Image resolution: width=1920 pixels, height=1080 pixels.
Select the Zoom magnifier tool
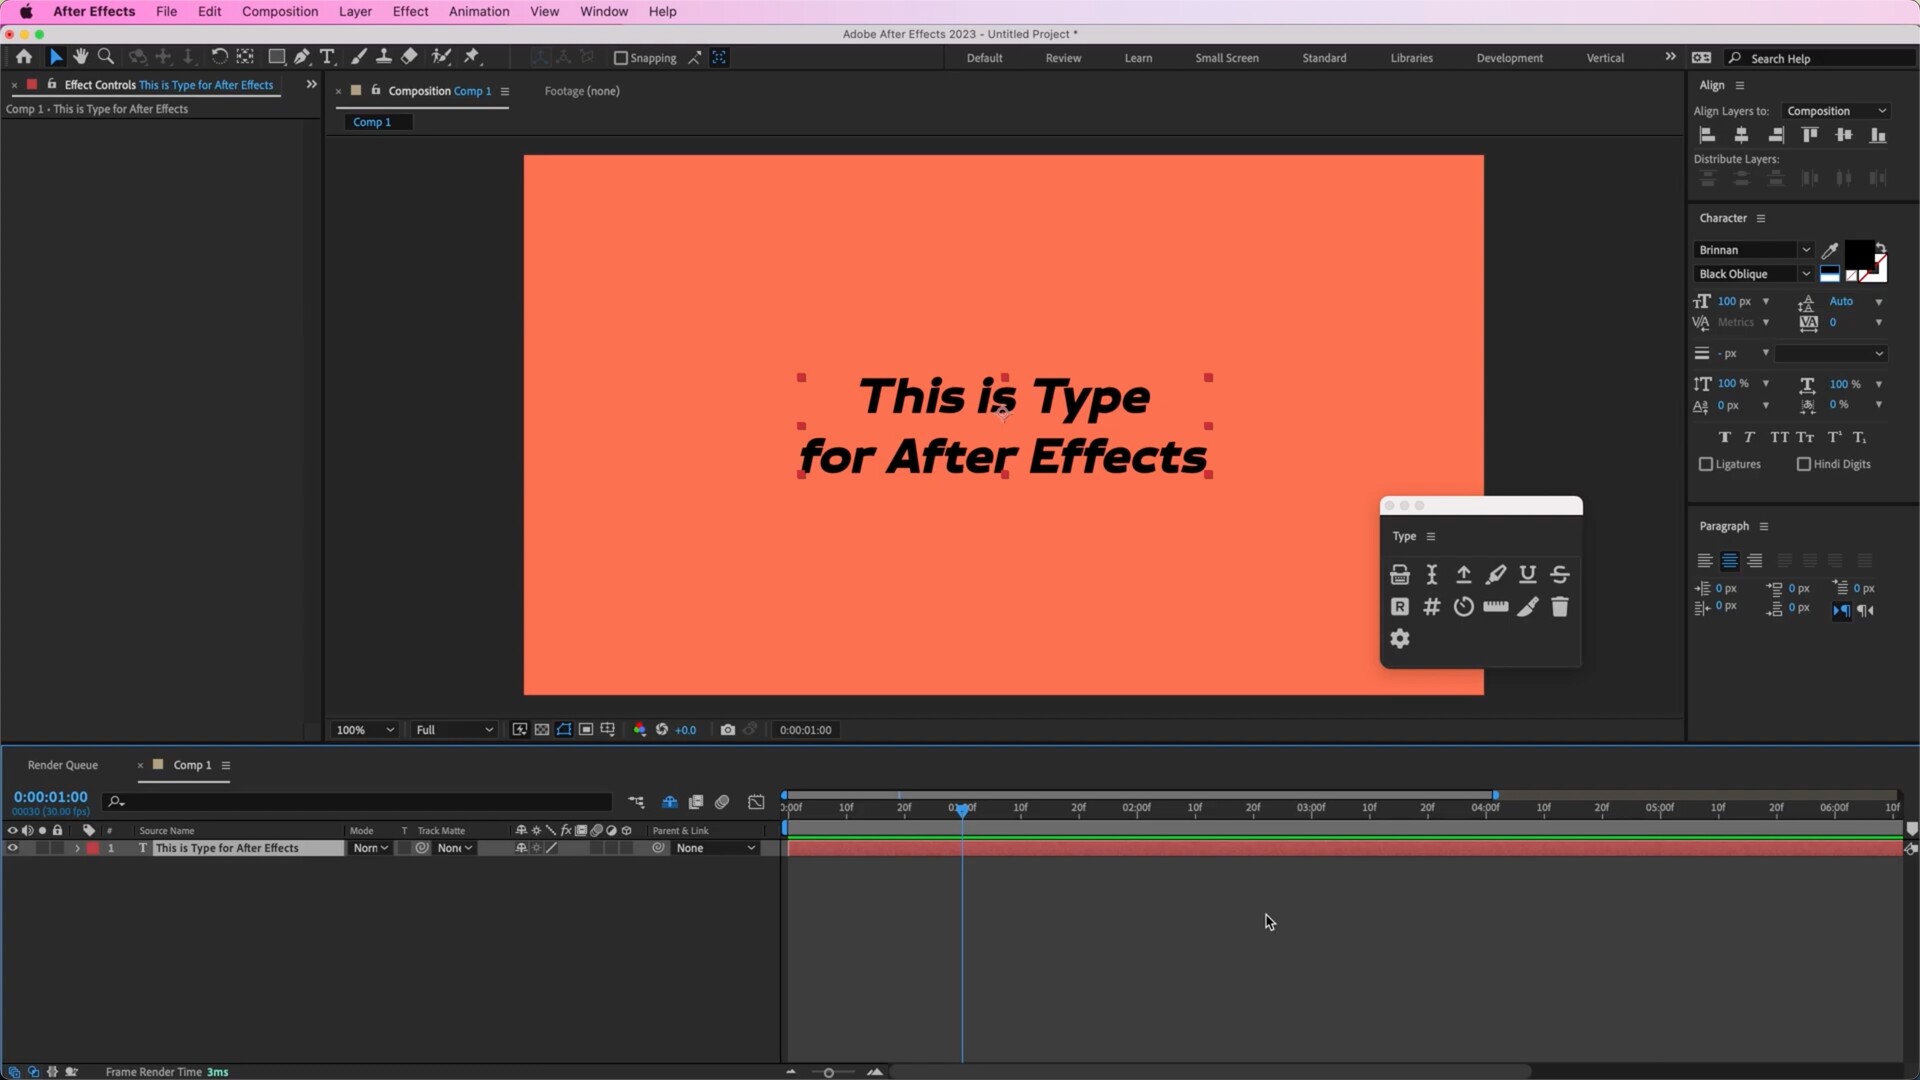click(x=106, y=57)
